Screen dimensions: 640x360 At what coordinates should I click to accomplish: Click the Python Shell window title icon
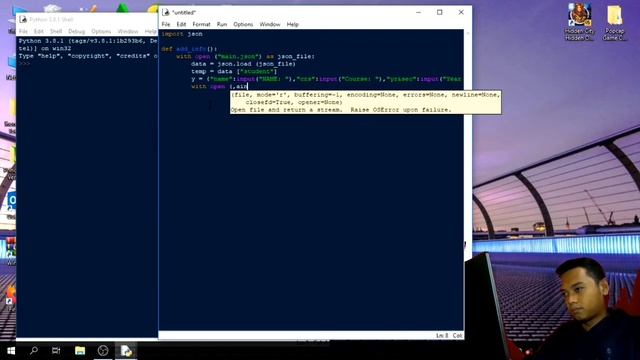[x=23, y=19]
